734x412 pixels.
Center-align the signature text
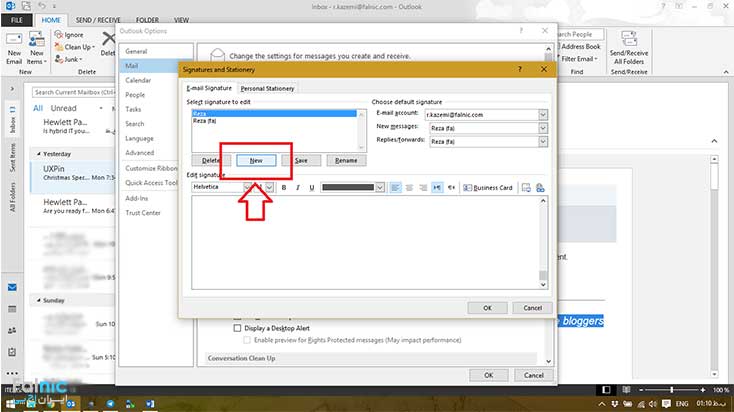(409, 187)
